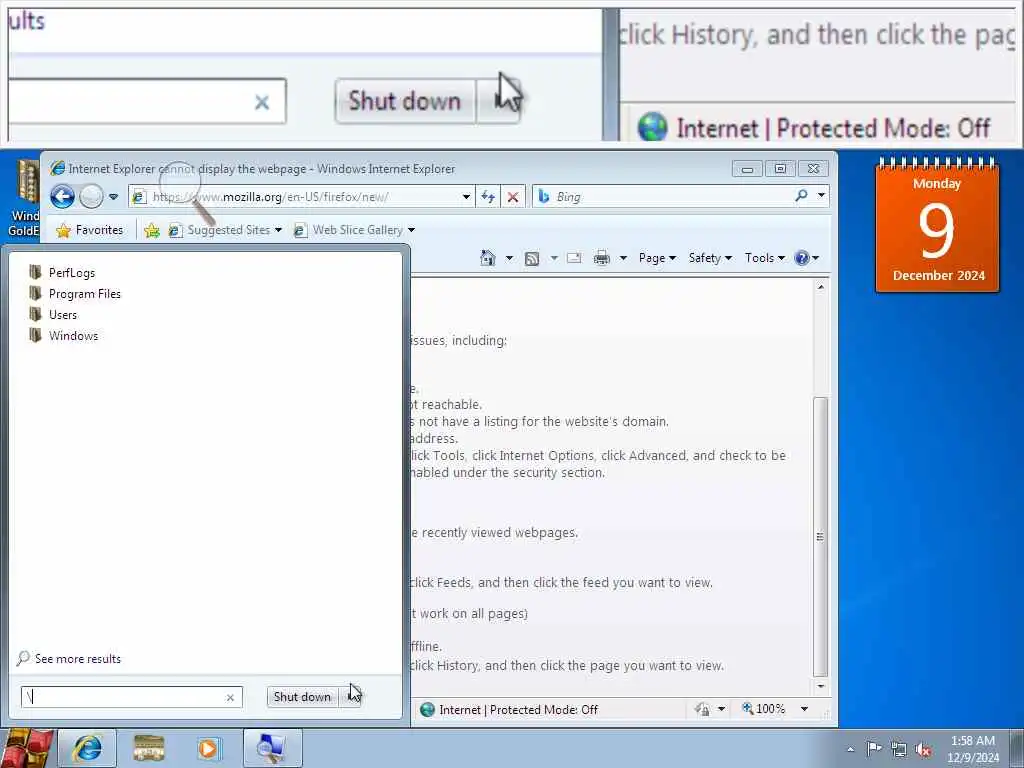Click the Windows Media Player taskbar icon
Screen dimensions: 1024x768
click(208, 748)
